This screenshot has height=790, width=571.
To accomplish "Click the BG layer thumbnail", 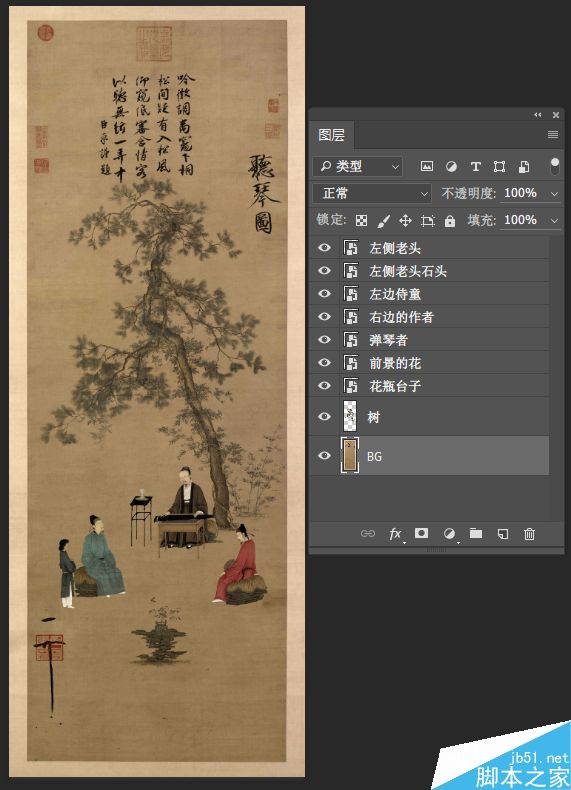I will [350, 455].
